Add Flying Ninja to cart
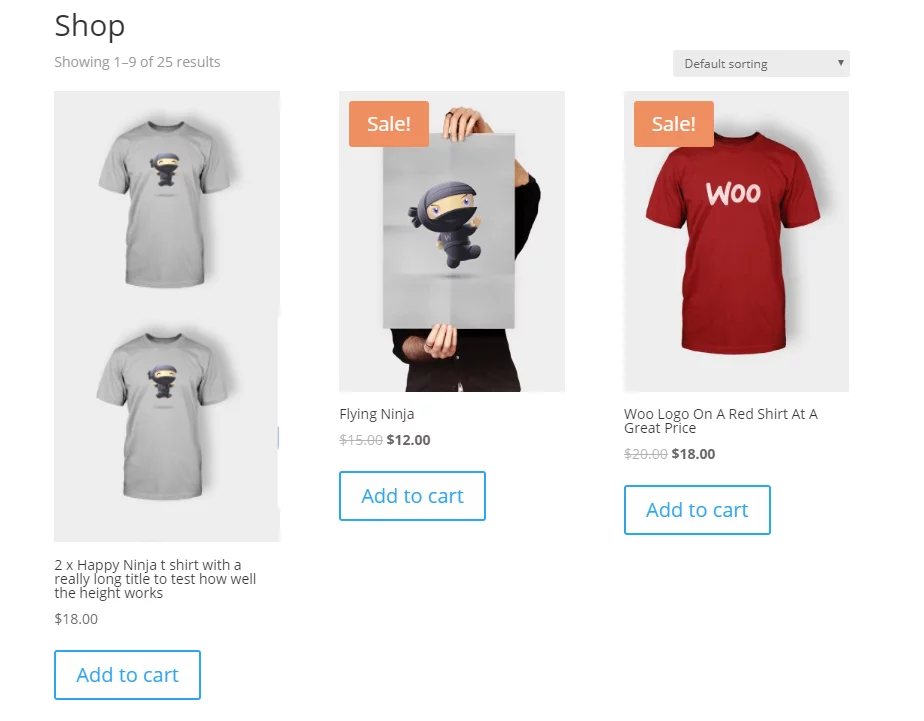Screen dimensions: 924x721 point(412,496)
